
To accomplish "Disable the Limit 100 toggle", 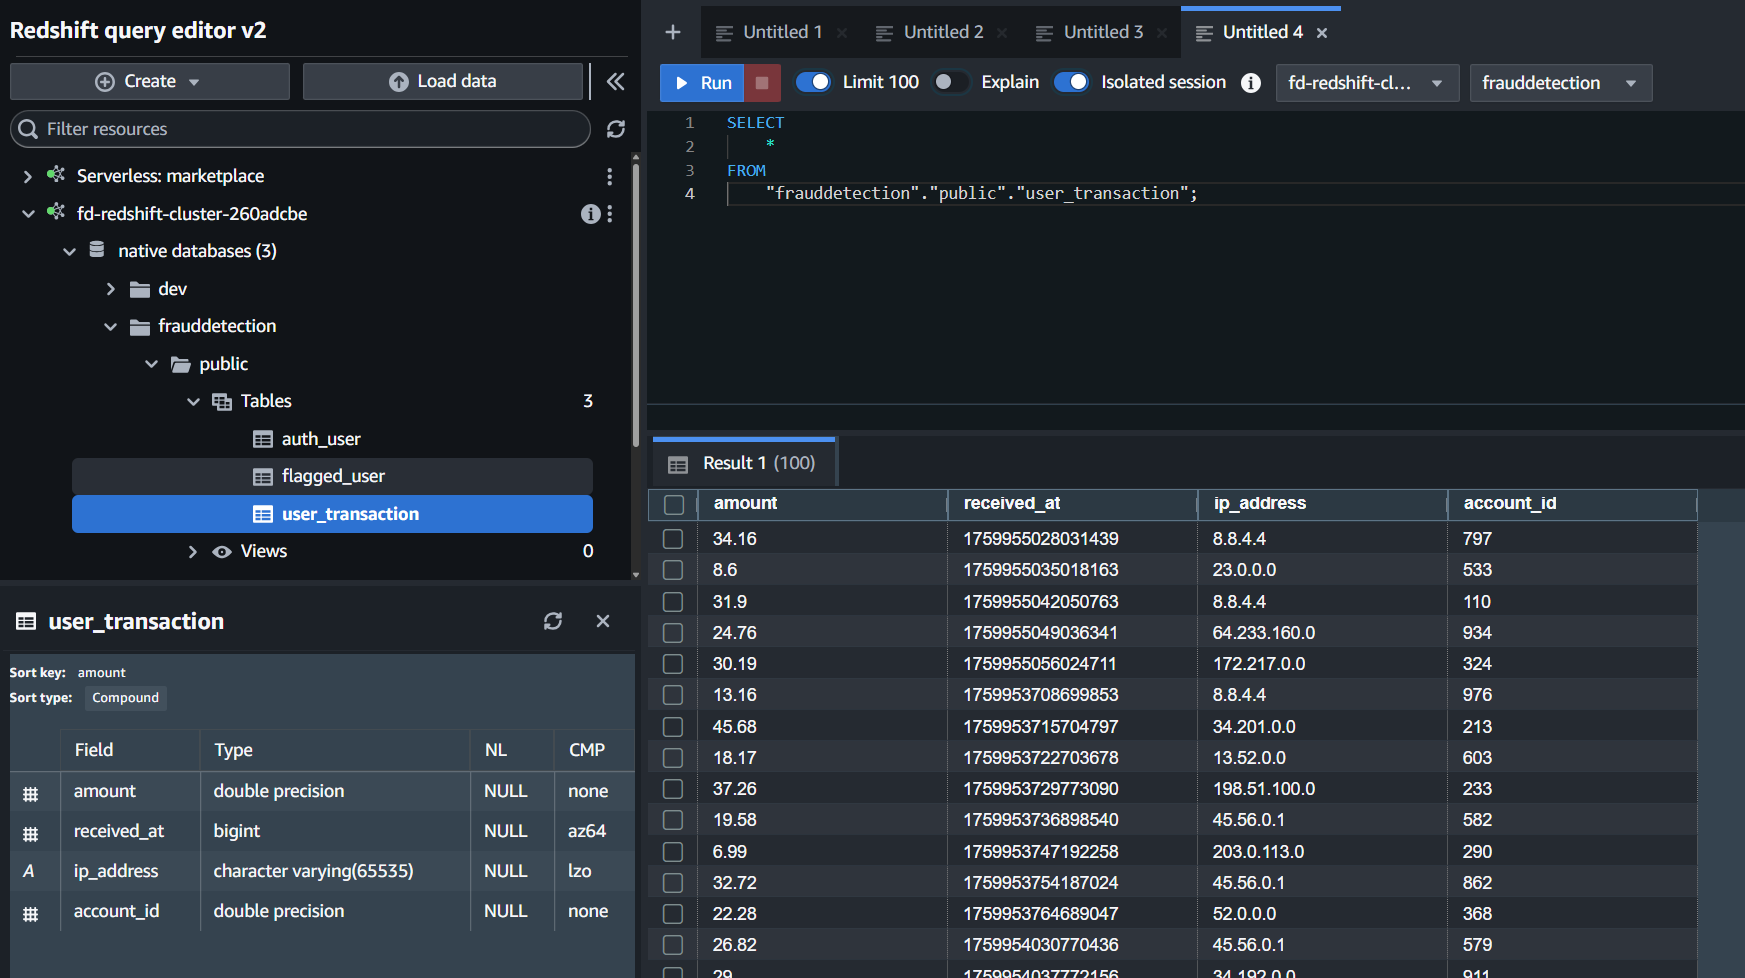I will pos(813,82).
